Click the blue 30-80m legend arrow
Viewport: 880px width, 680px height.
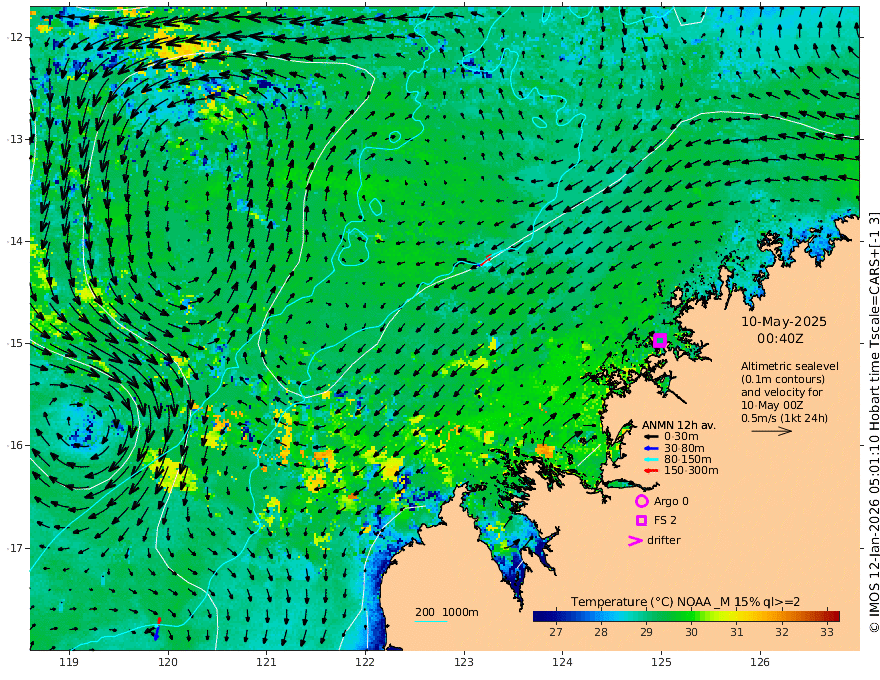click(x=649, y=448)
